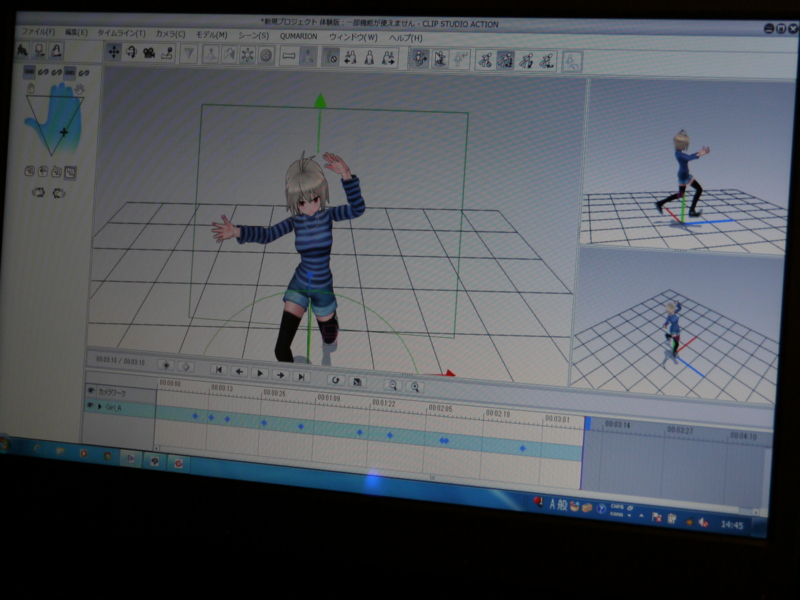The width and height of the screenshot is (800, 600).
Task: Click the cross marker in hand triangle
Action: coord(64,133)
